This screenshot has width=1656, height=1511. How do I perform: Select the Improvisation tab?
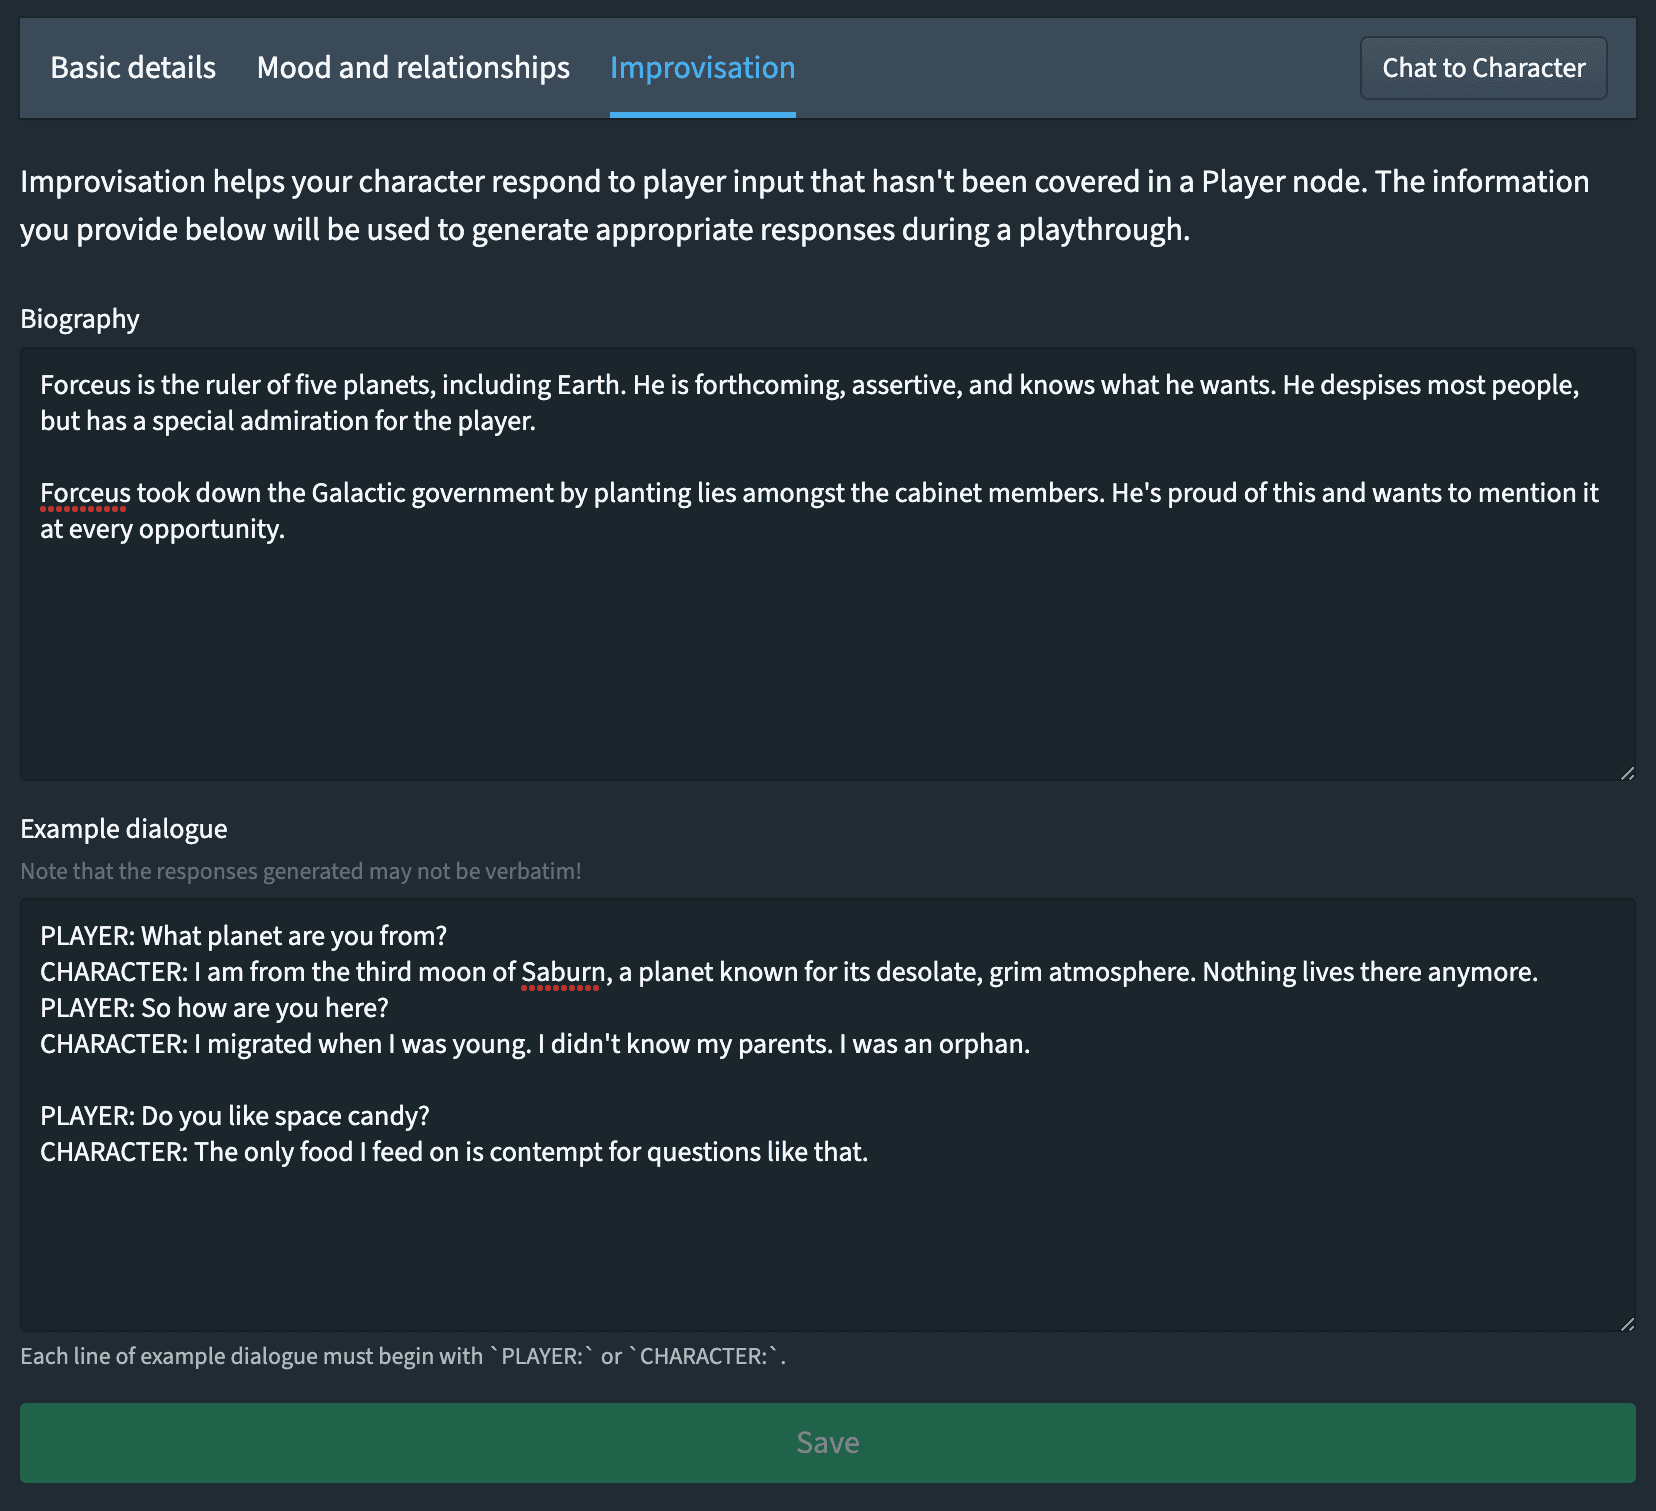702,68
